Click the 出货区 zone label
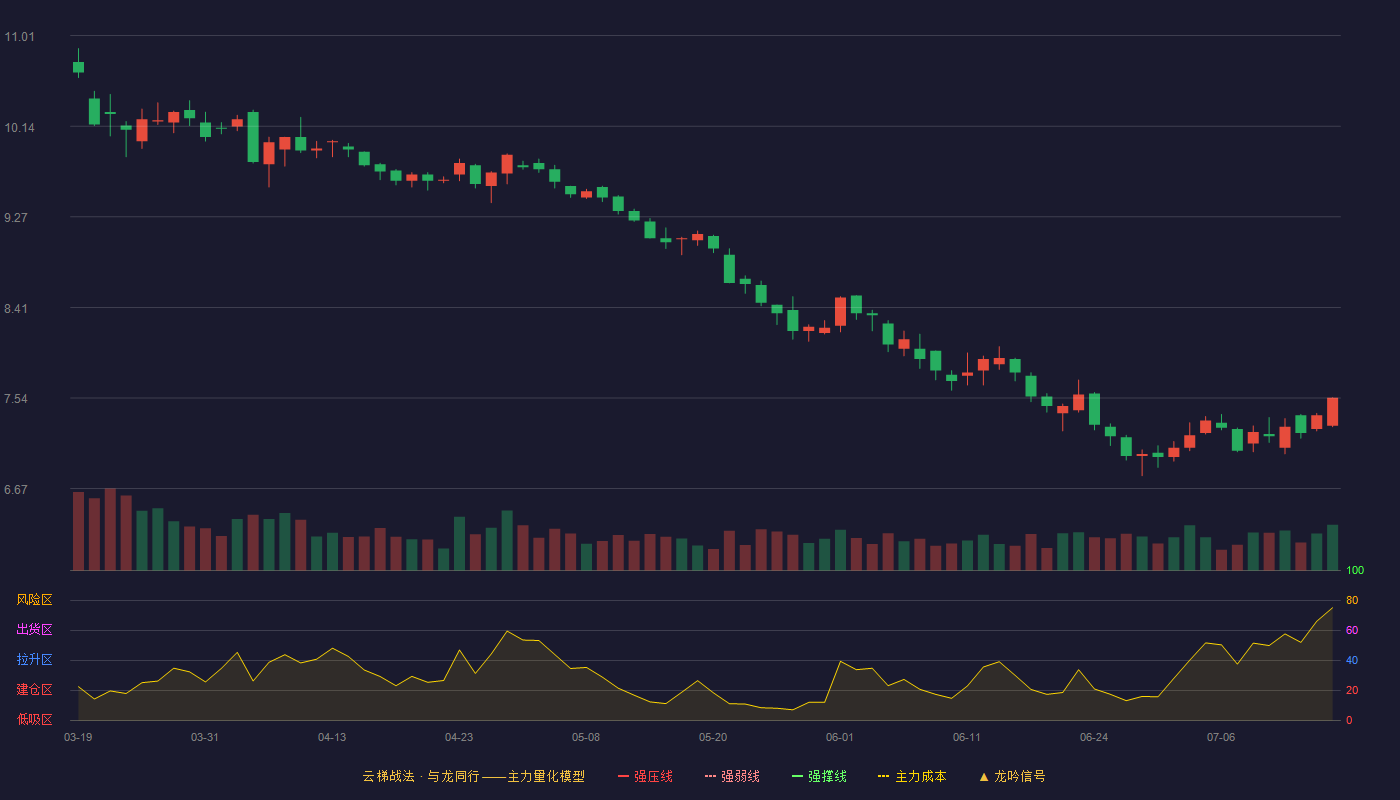1400x800 pixels. [34, 630]
